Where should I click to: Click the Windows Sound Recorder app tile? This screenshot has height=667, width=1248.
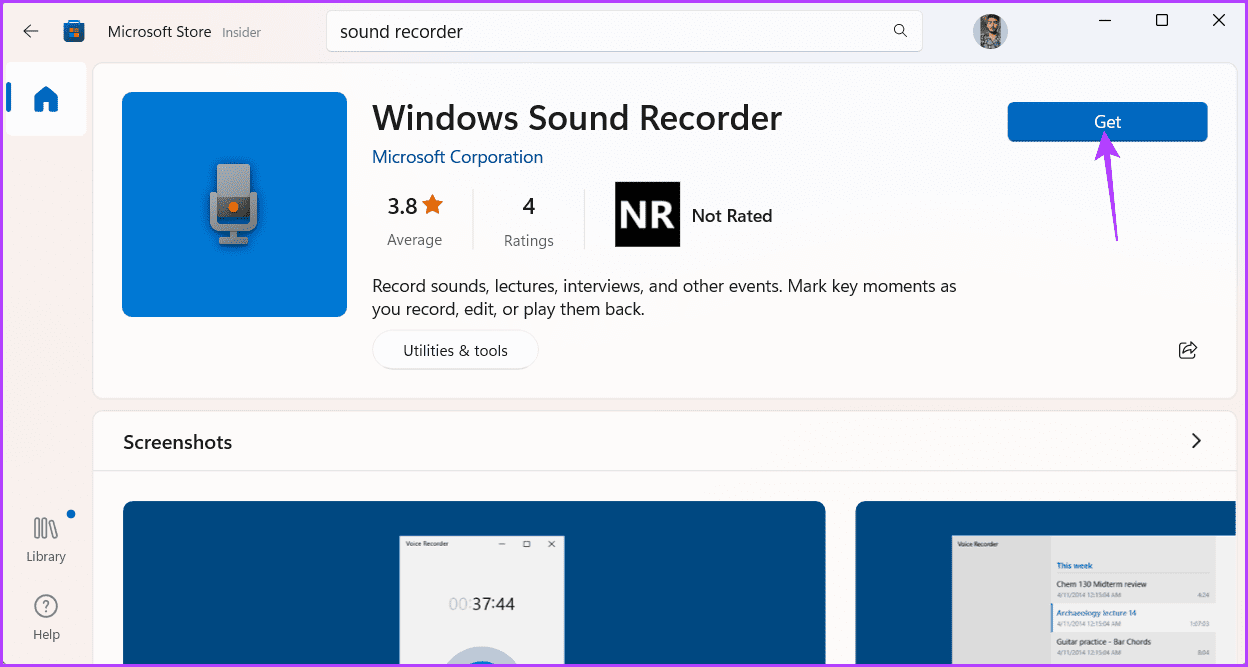(x=234, y=204)
